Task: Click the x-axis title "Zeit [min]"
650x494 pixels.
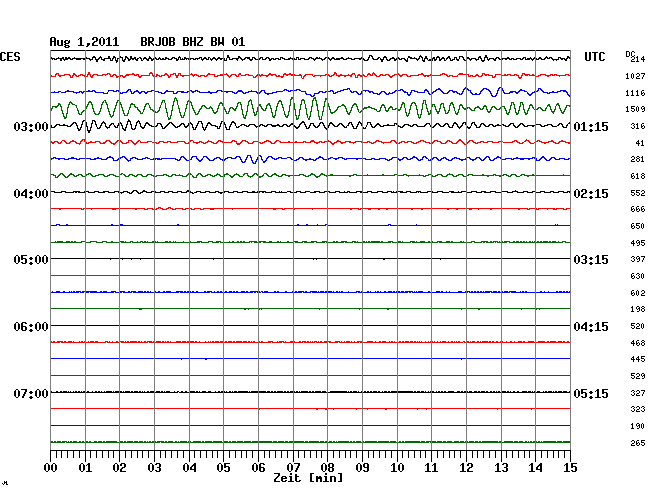Action: pos(308,478)
